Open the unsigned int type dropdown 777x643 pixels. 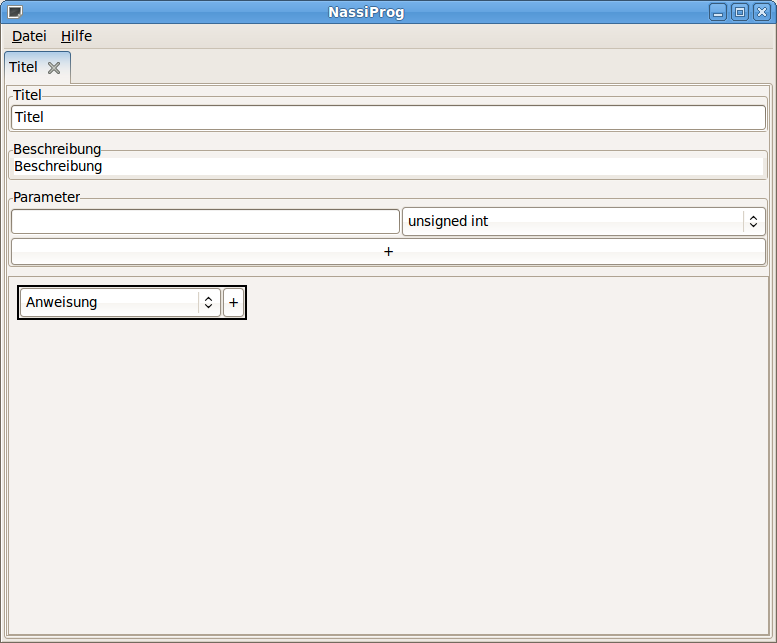[x=574, y=221]
